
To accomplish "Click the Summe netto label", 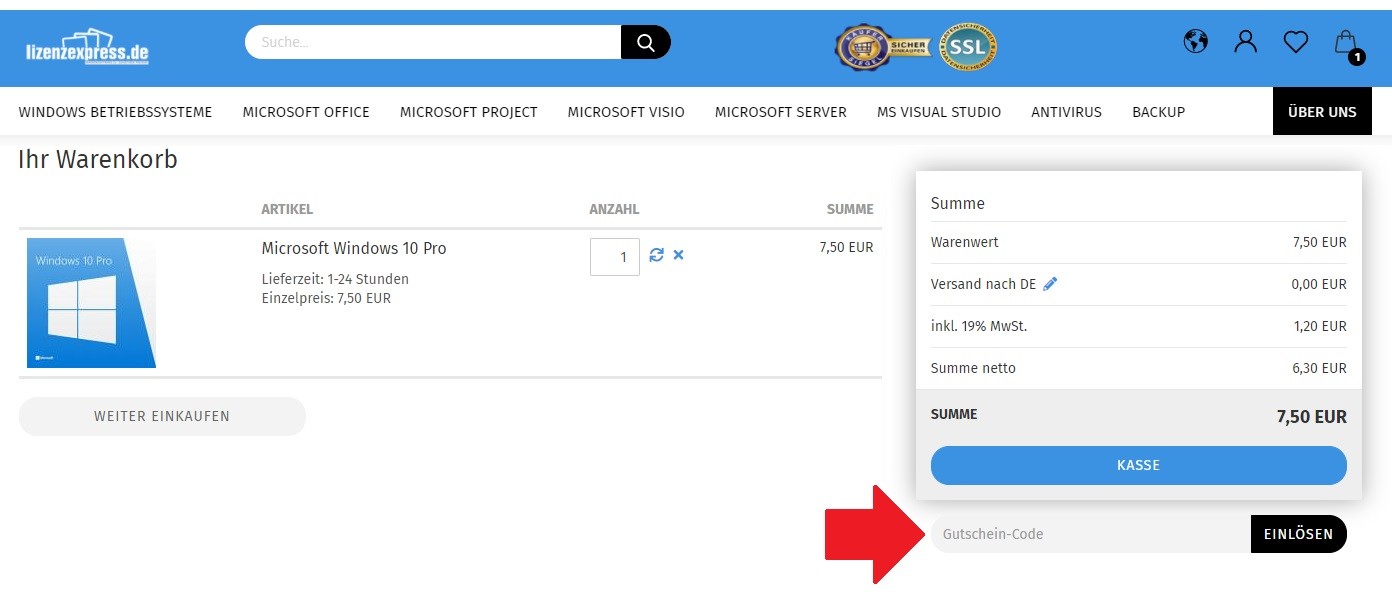I will (x=973, y=368).
